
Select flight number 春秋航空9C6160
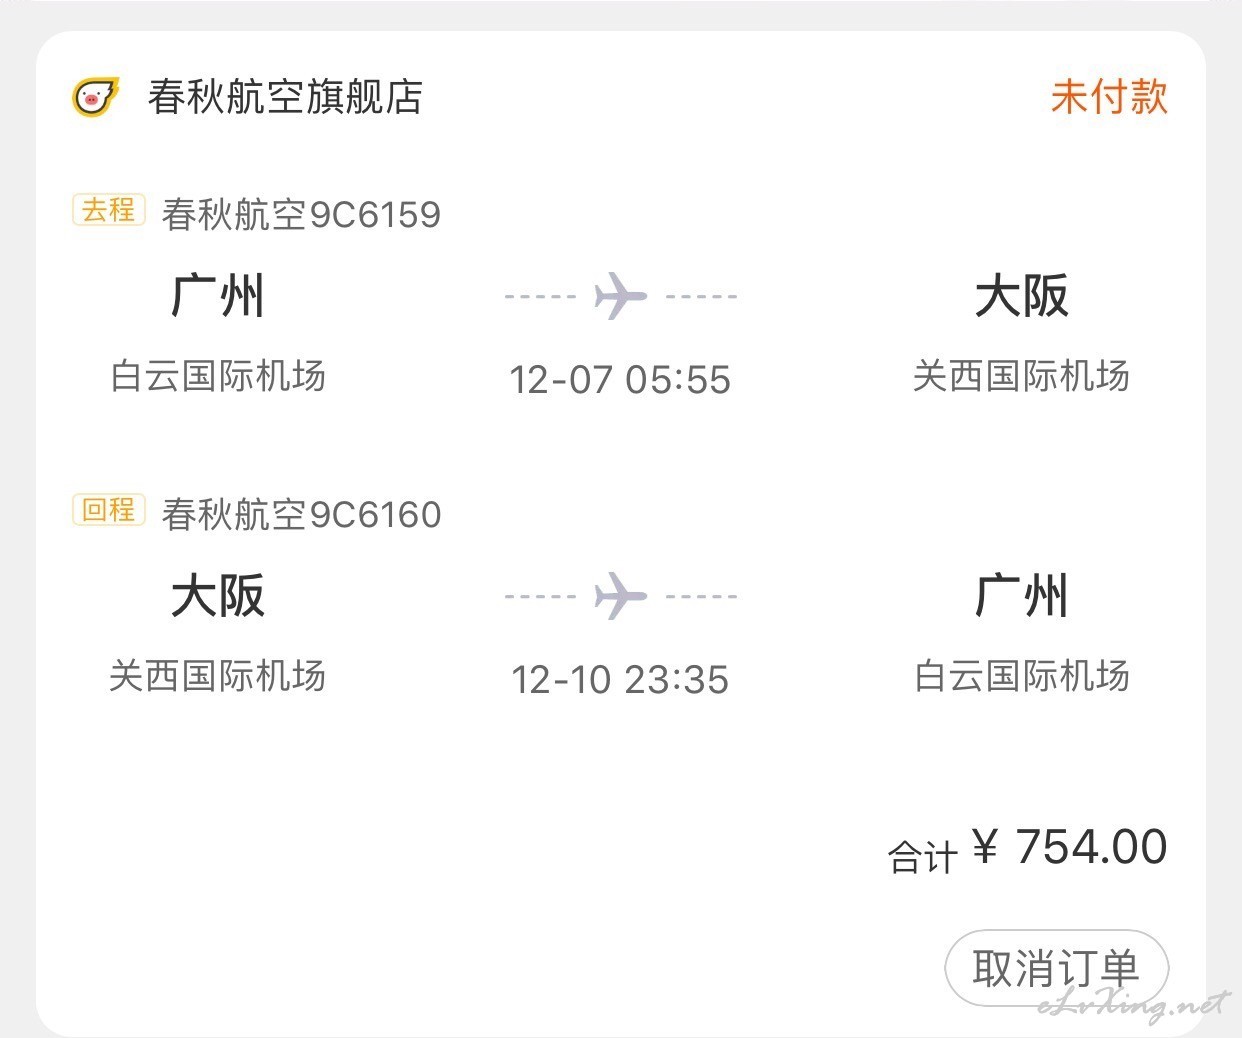click(301, 514)
